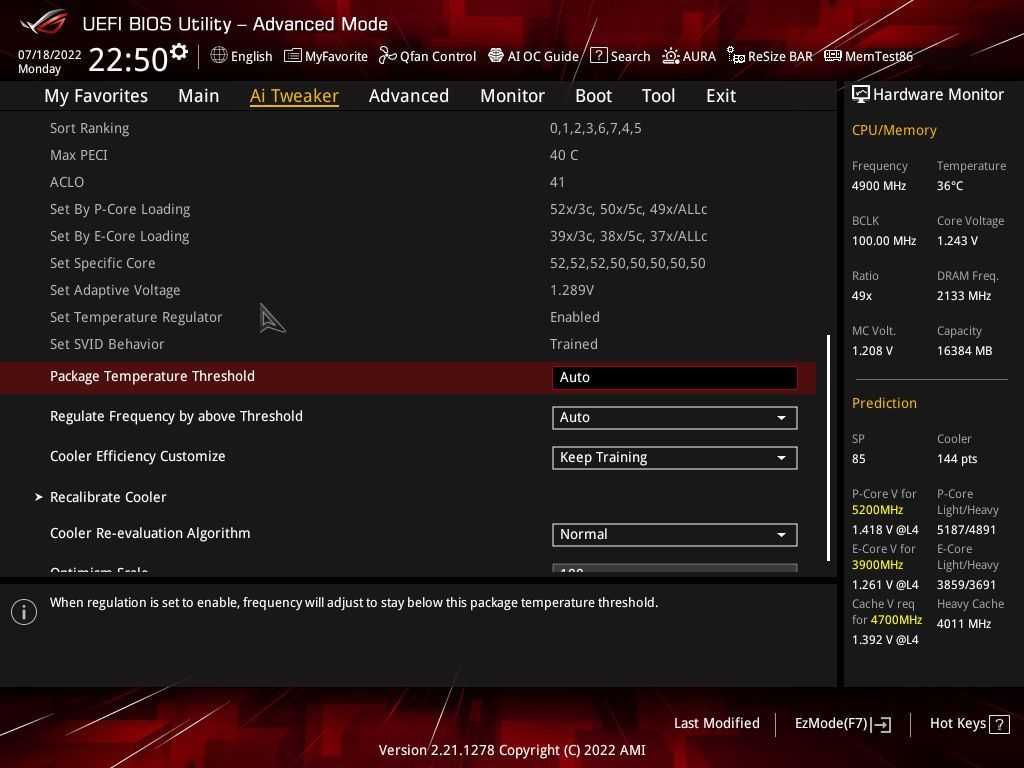Switch to the Advanced tab
Image resolution: width=1024 pixels, height=768 pixels.
[x=409, y=96]
